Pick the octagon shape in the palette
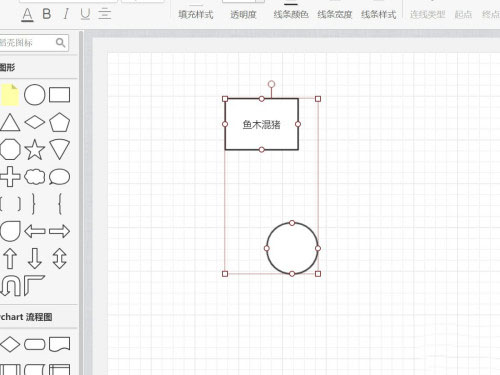The width and height of the screenshot is (500, 375). (10, 149)
